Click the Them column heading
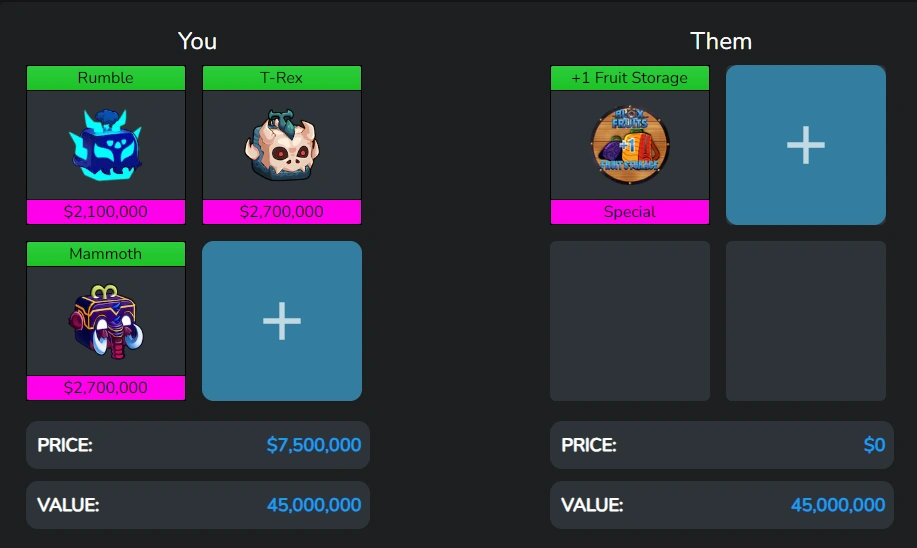The image size is (917, 548). (721, 41)
